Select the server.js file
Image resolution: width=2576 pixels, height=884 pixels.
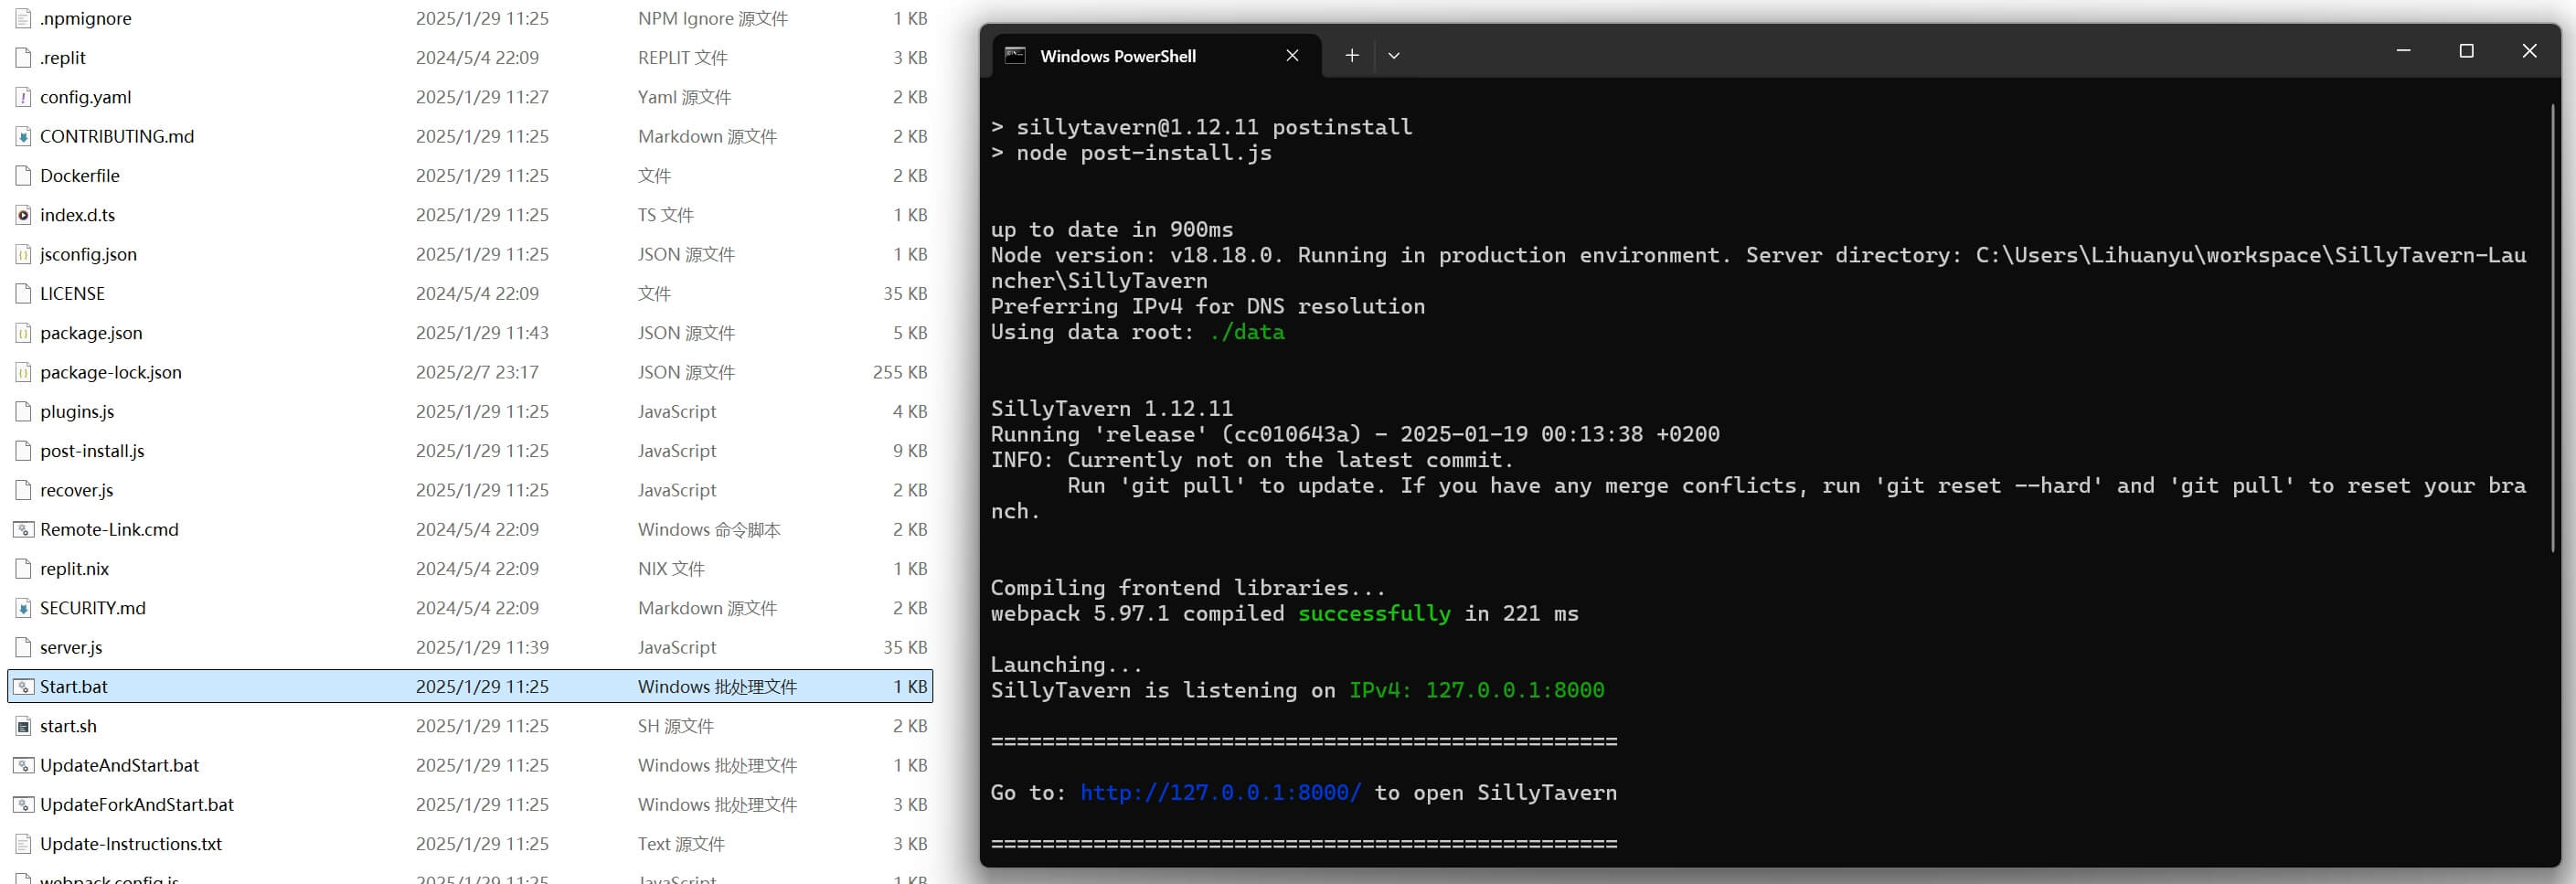[71, 648]
